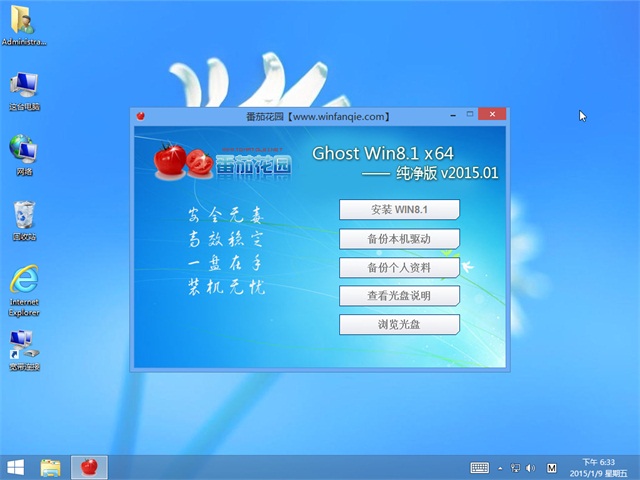Click the network status tray icon
Screen dimensions: 640x480
pos(515,467)
